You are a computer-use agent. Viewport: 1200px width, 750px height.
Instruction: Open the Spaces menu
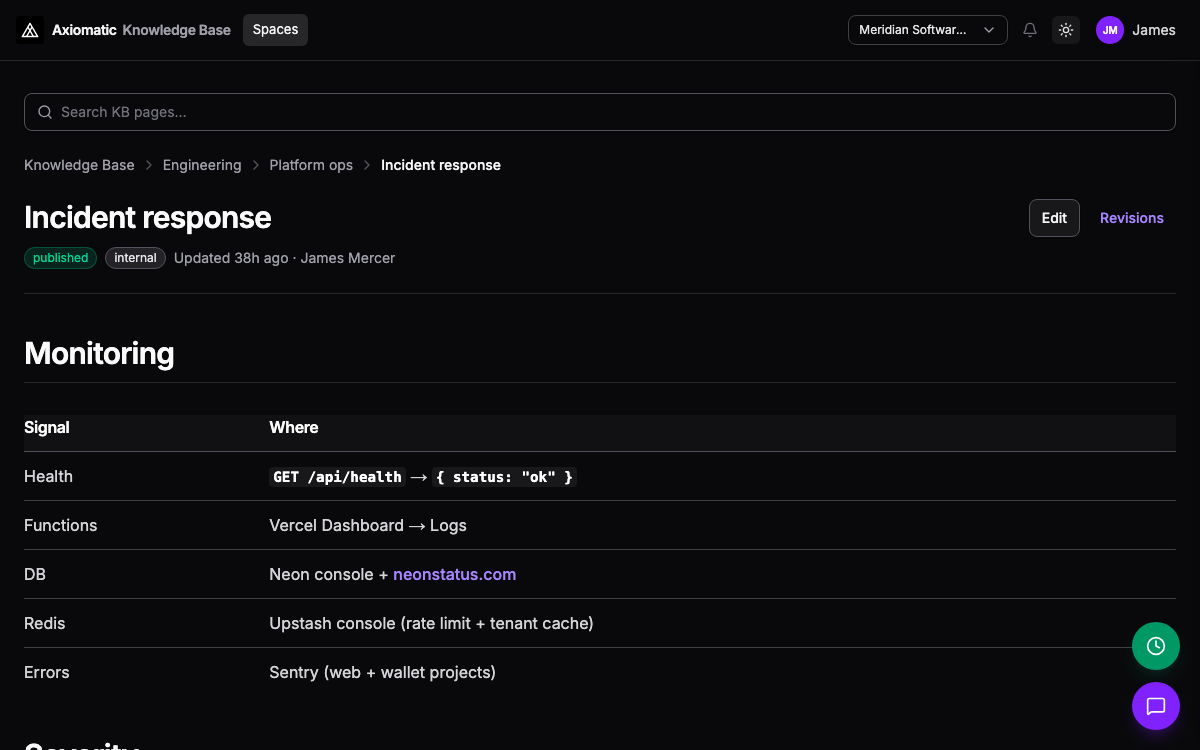275,30
